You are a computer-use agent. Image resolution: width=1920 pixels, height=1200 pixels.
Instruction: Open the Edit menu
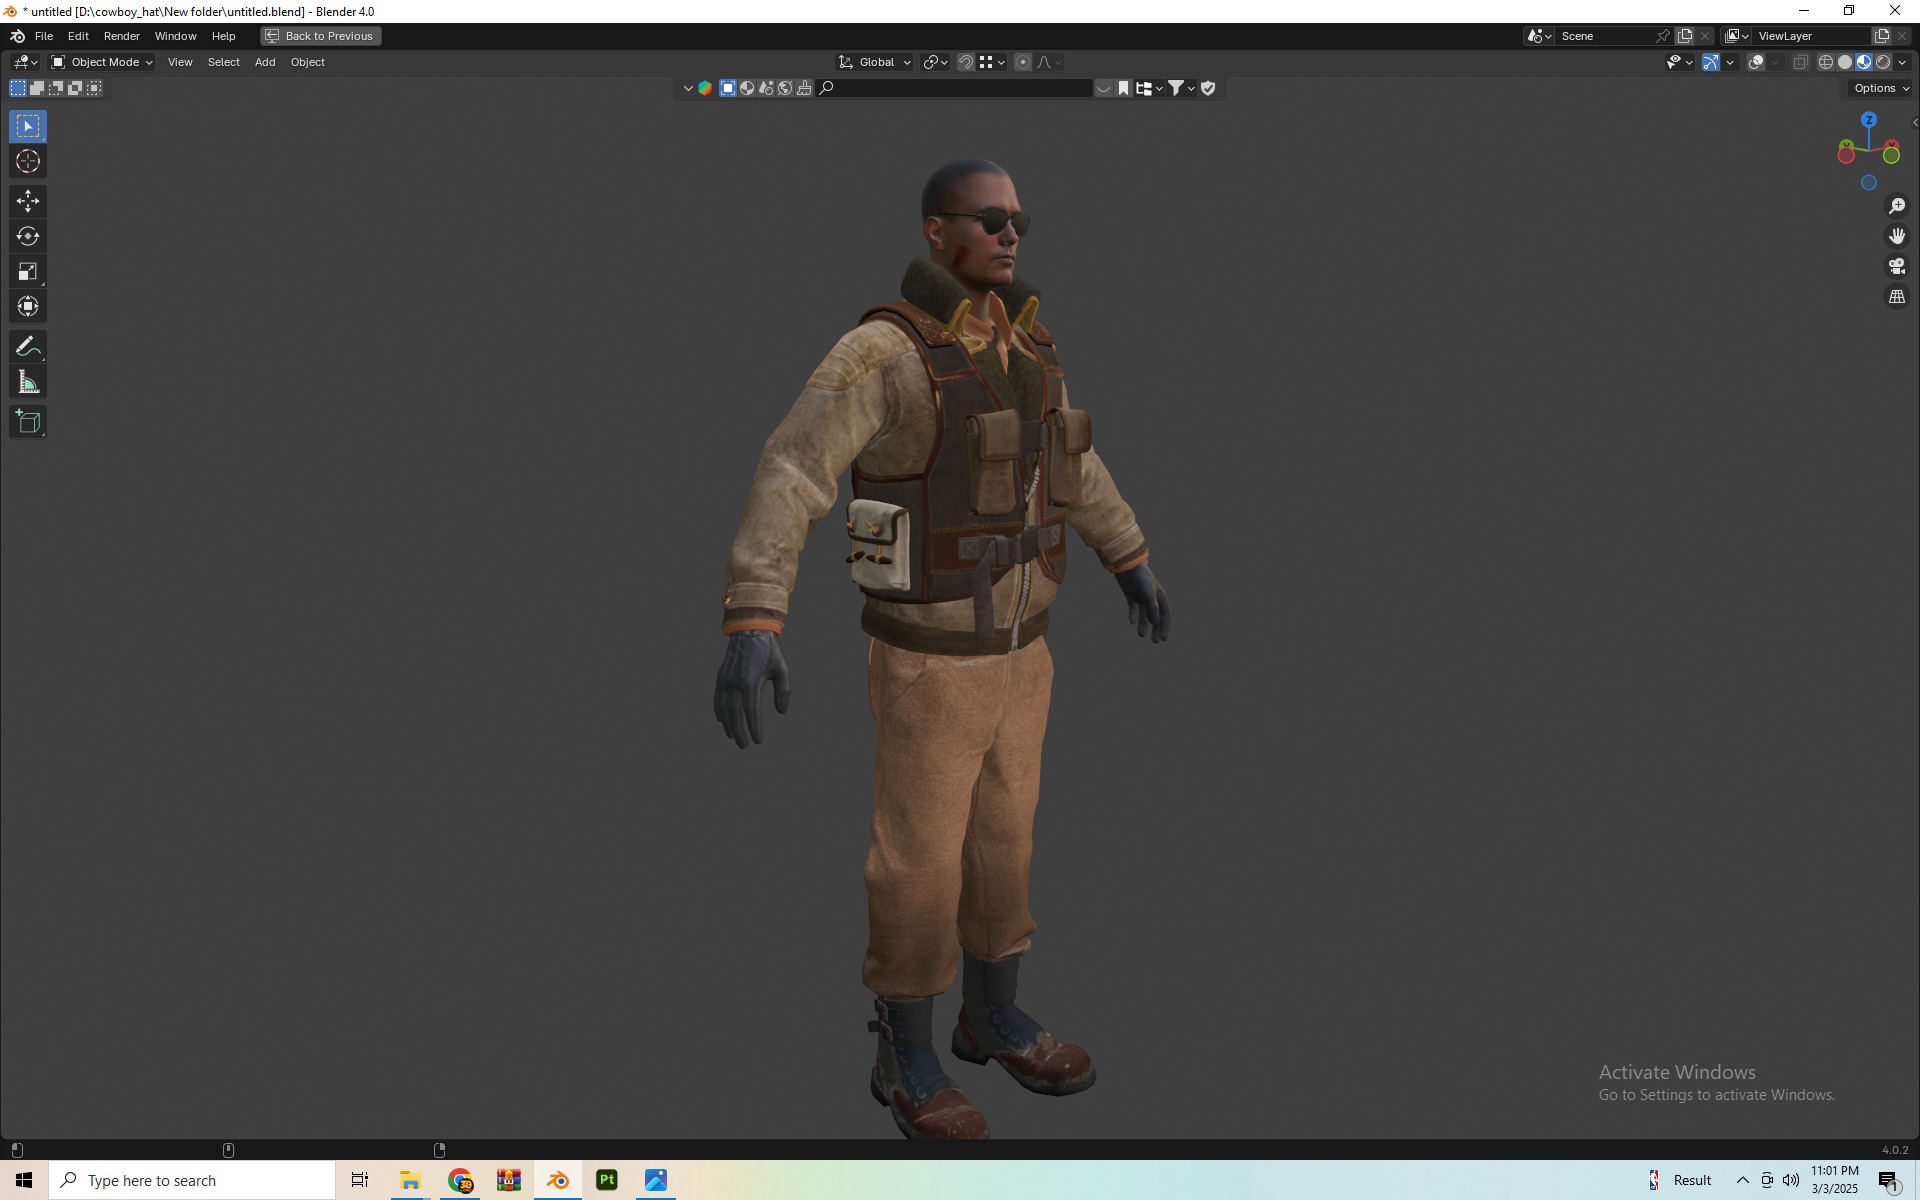[78, 36]
